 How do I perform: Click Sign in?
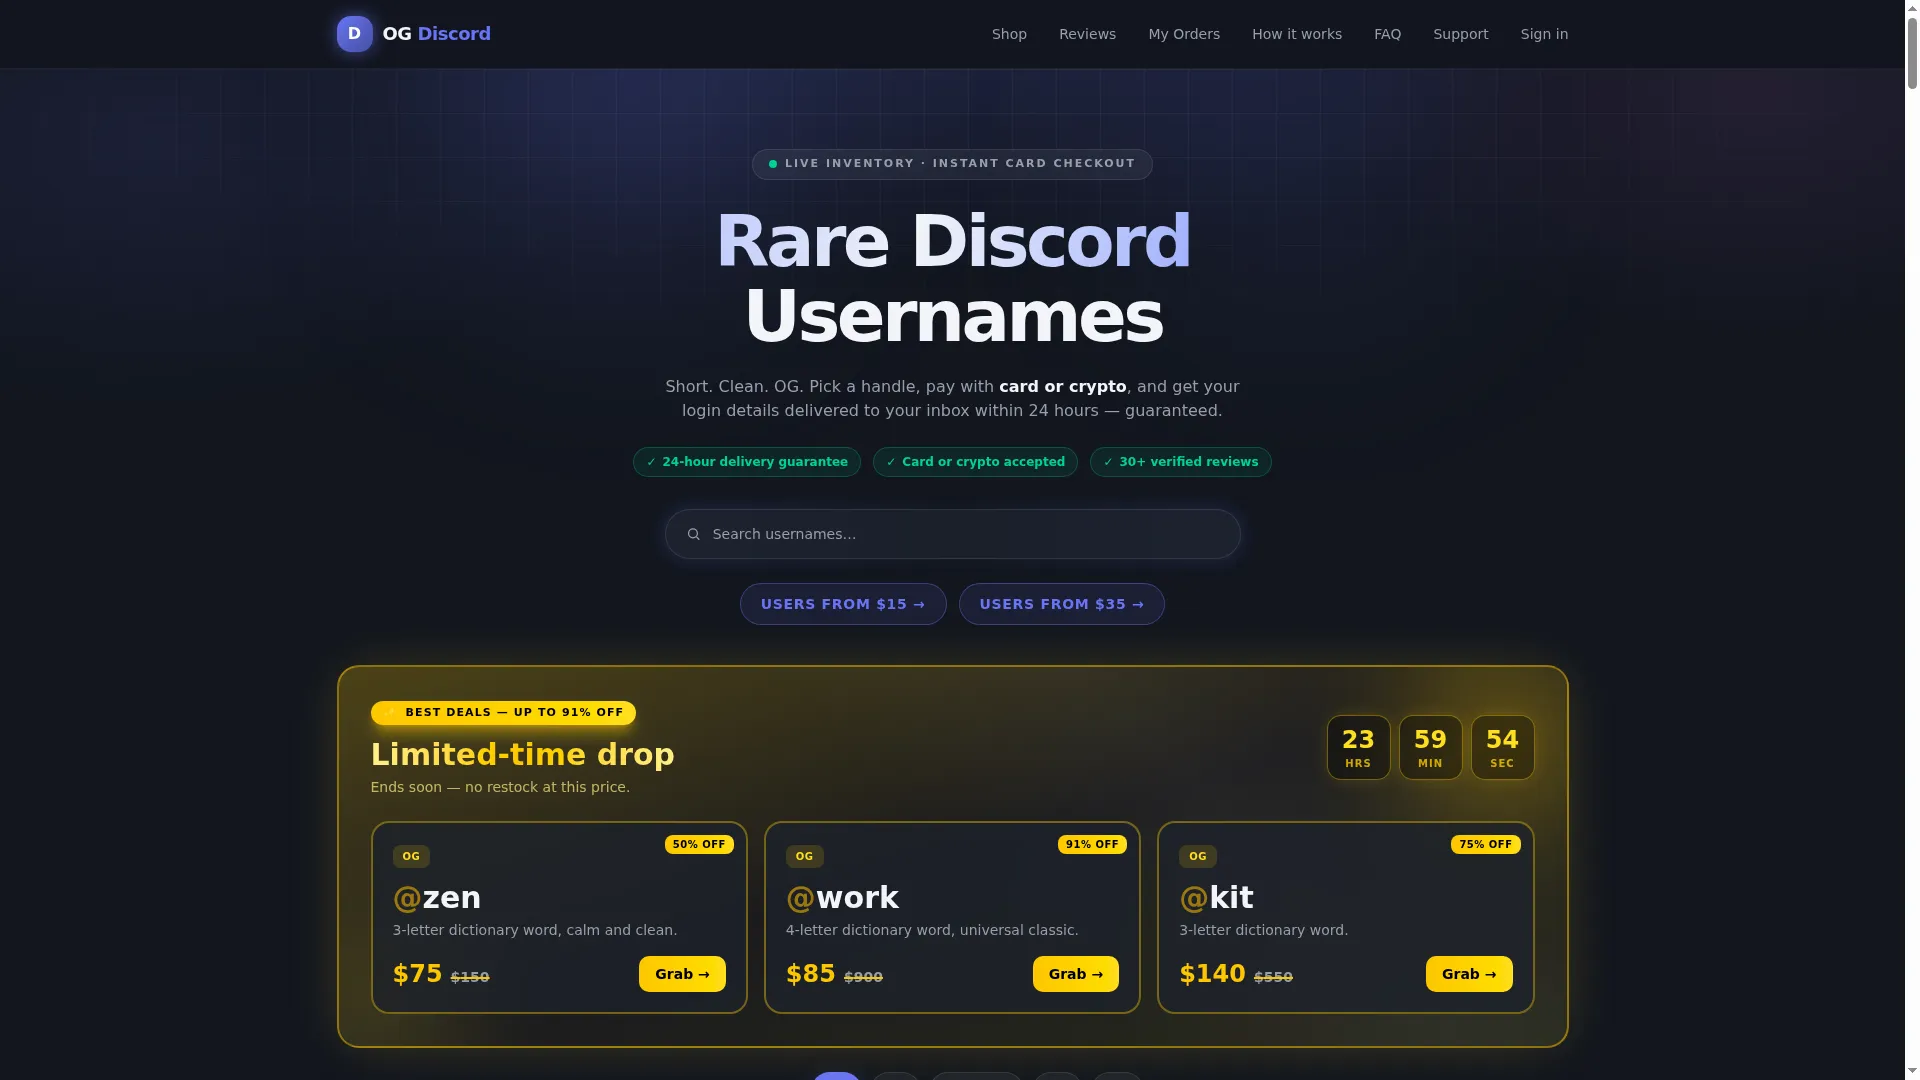click(x=1544, y=34)
